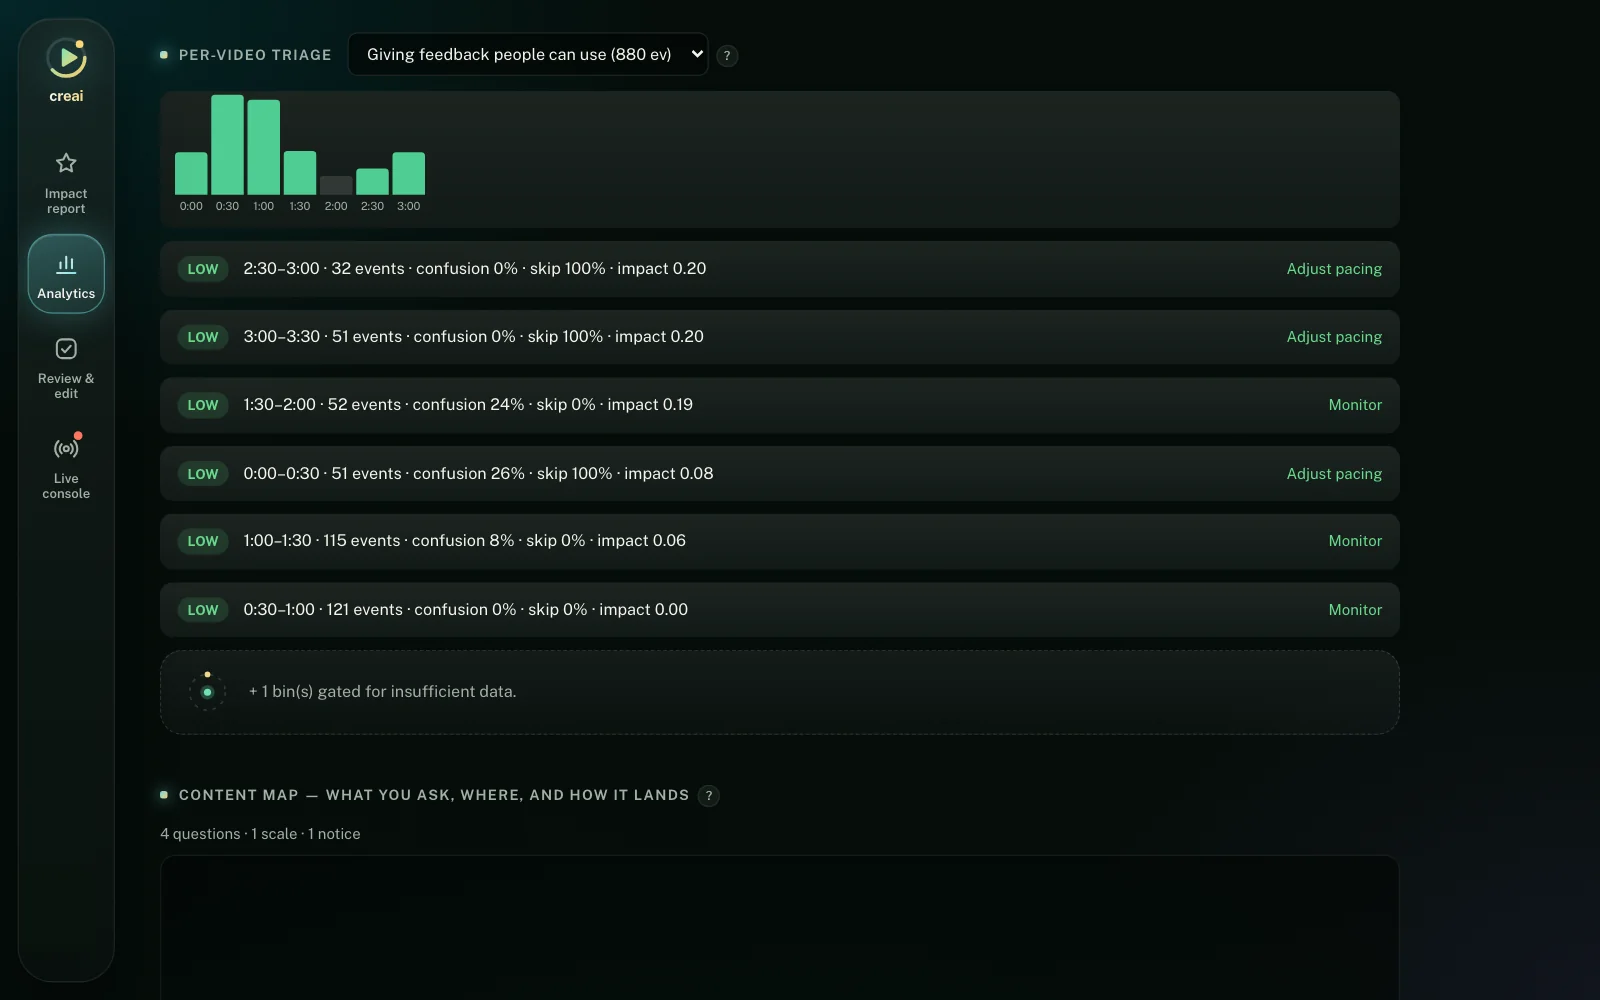Click text '0:00–0:30 · 51 events'
The width and height of the screenshot is (1600, 1000).
(322, 474)
